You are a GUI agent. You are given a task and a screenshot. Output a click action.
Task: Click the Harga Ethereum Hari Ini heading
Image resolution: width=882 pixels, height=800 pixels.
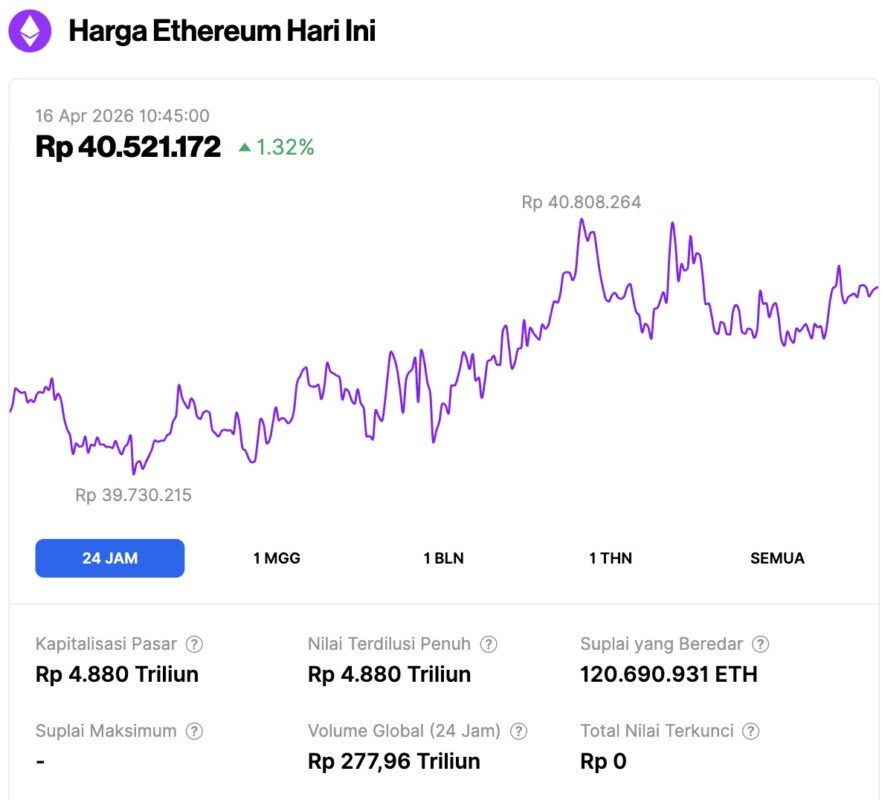click(x=222, y=31)
